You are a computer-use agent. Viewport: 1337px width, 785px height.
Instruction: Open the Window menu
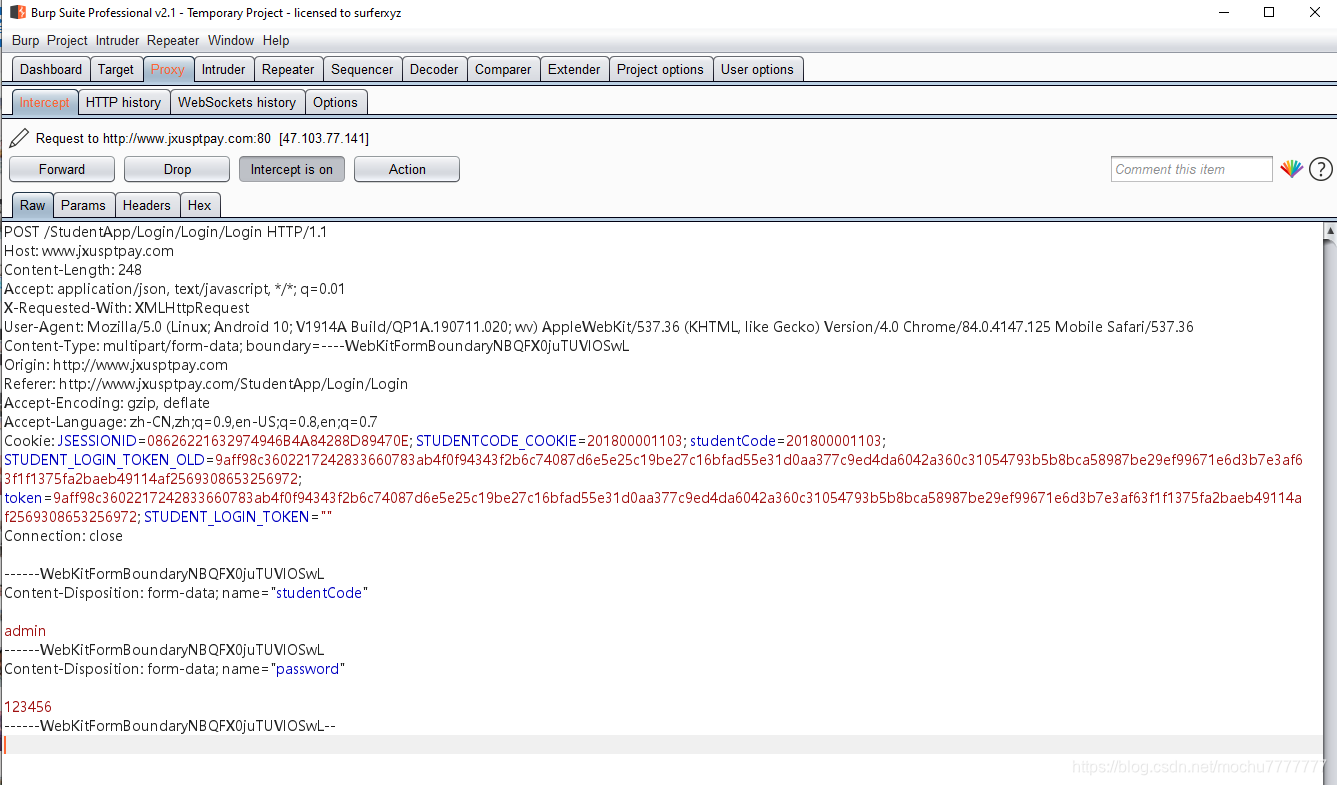point(231,41)
